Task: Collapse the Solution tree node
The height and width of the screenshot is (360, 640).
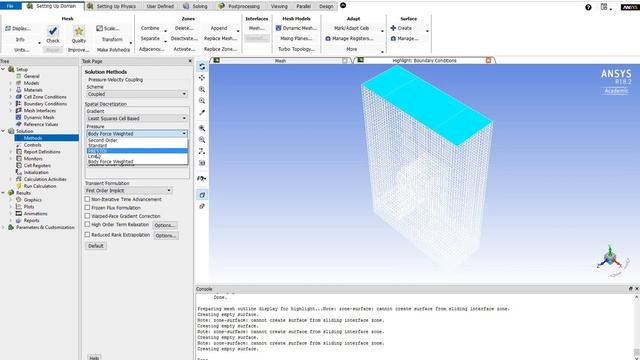Action: [x=3, y=131]
